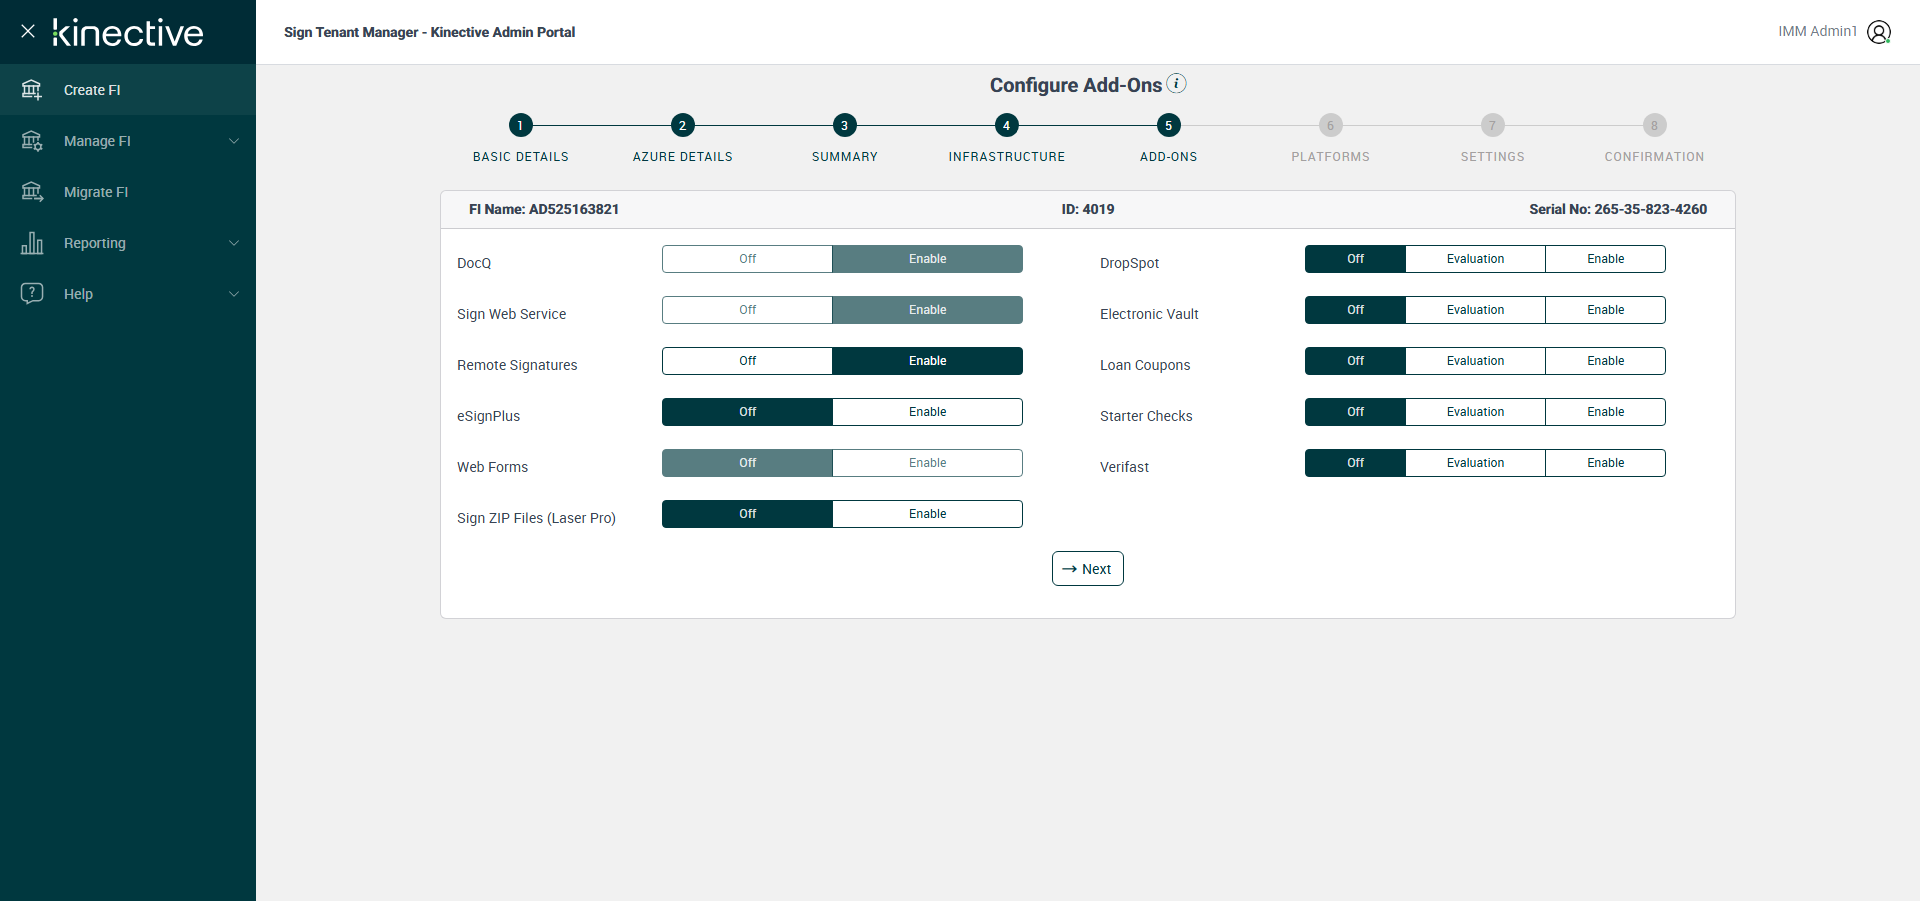Screen dimensions: 1920x901
Task: Enable DropSpot
Action: tap(1606, 259)
